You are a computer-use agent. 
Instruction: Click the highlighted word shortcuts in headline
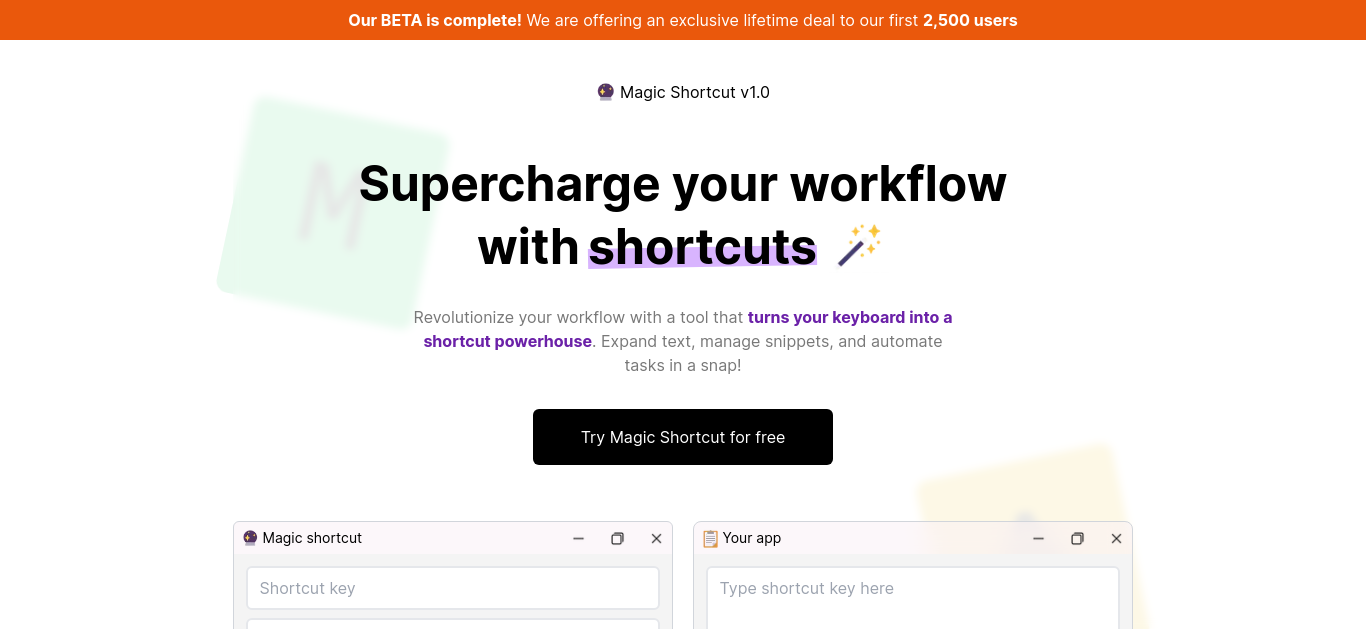[702, 246]
